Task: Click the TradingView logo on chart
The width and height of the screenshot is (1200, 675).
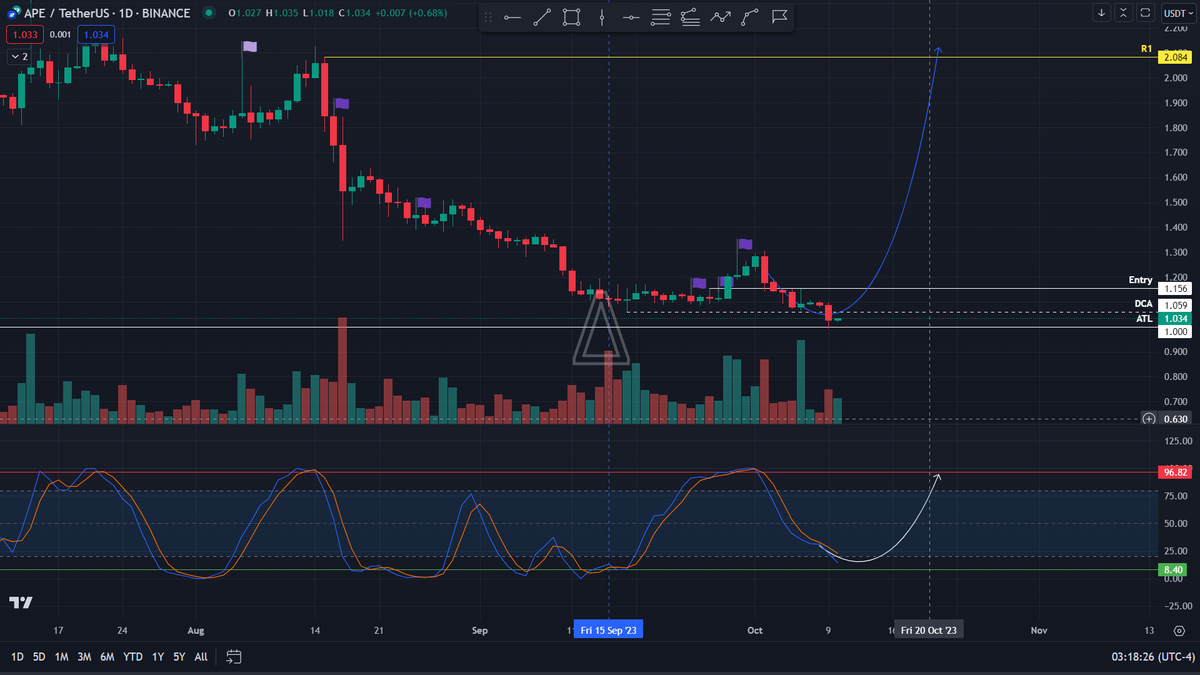Action: coord(21,602)
